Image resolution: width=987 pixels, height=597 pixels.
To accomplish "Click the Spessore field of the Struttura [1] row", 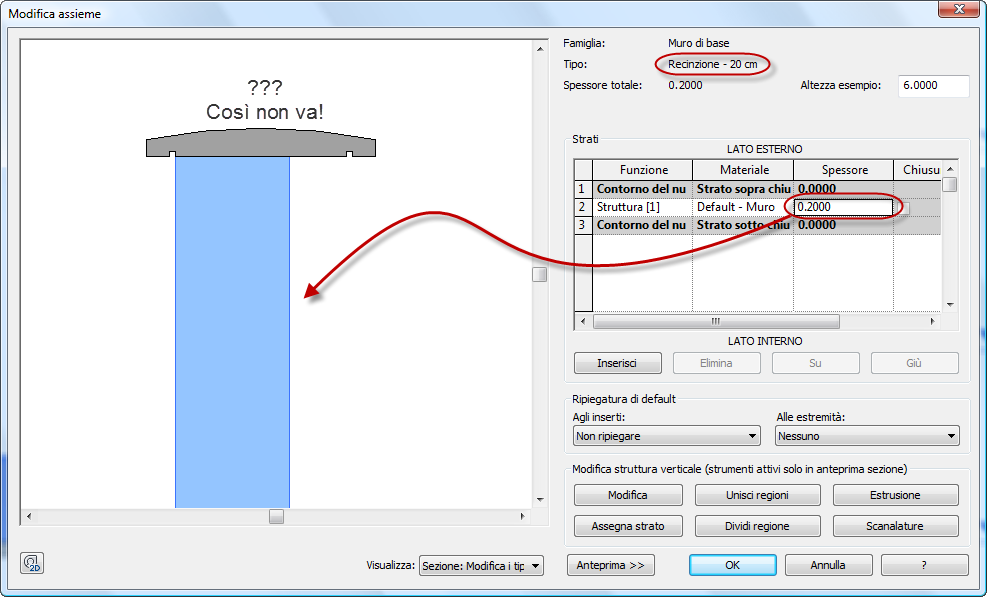I will pos(843,207).
